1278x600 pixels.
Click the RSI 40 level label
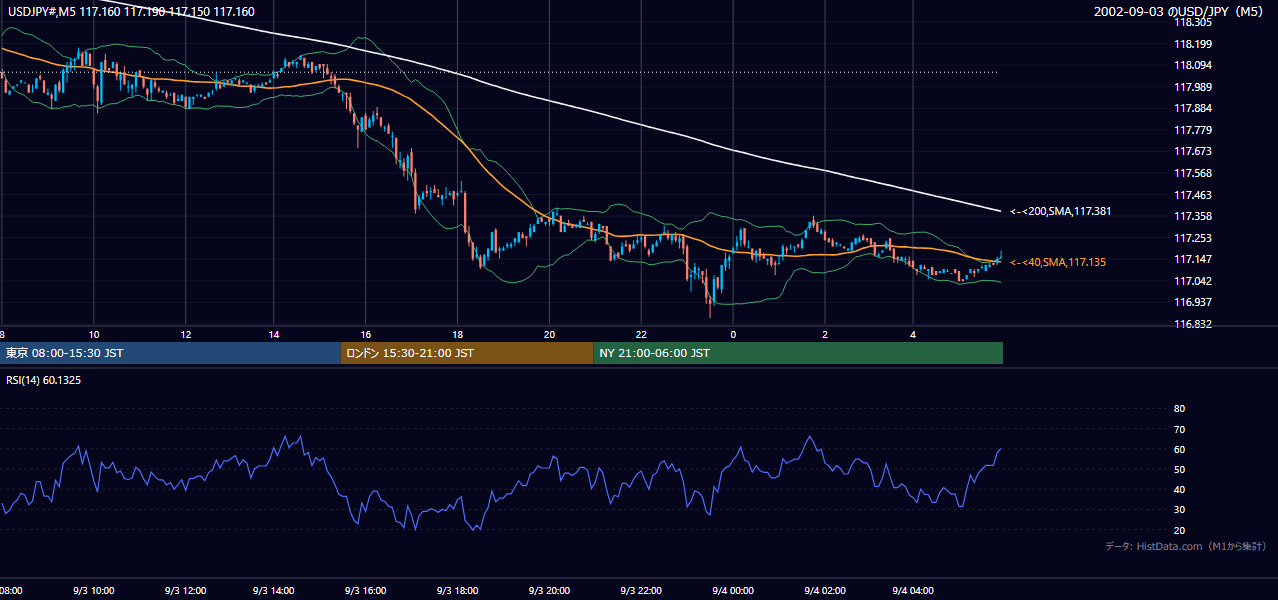(x=1180, y=490)
